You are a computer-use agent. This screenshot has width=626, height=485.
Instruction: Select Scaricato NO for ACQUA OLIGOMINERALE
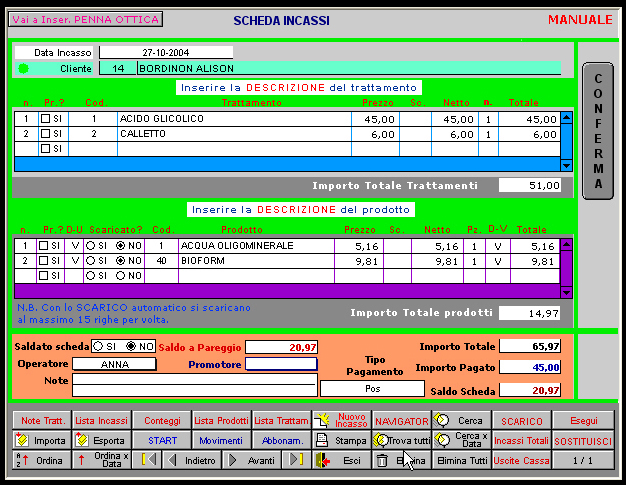click(120, 245)
